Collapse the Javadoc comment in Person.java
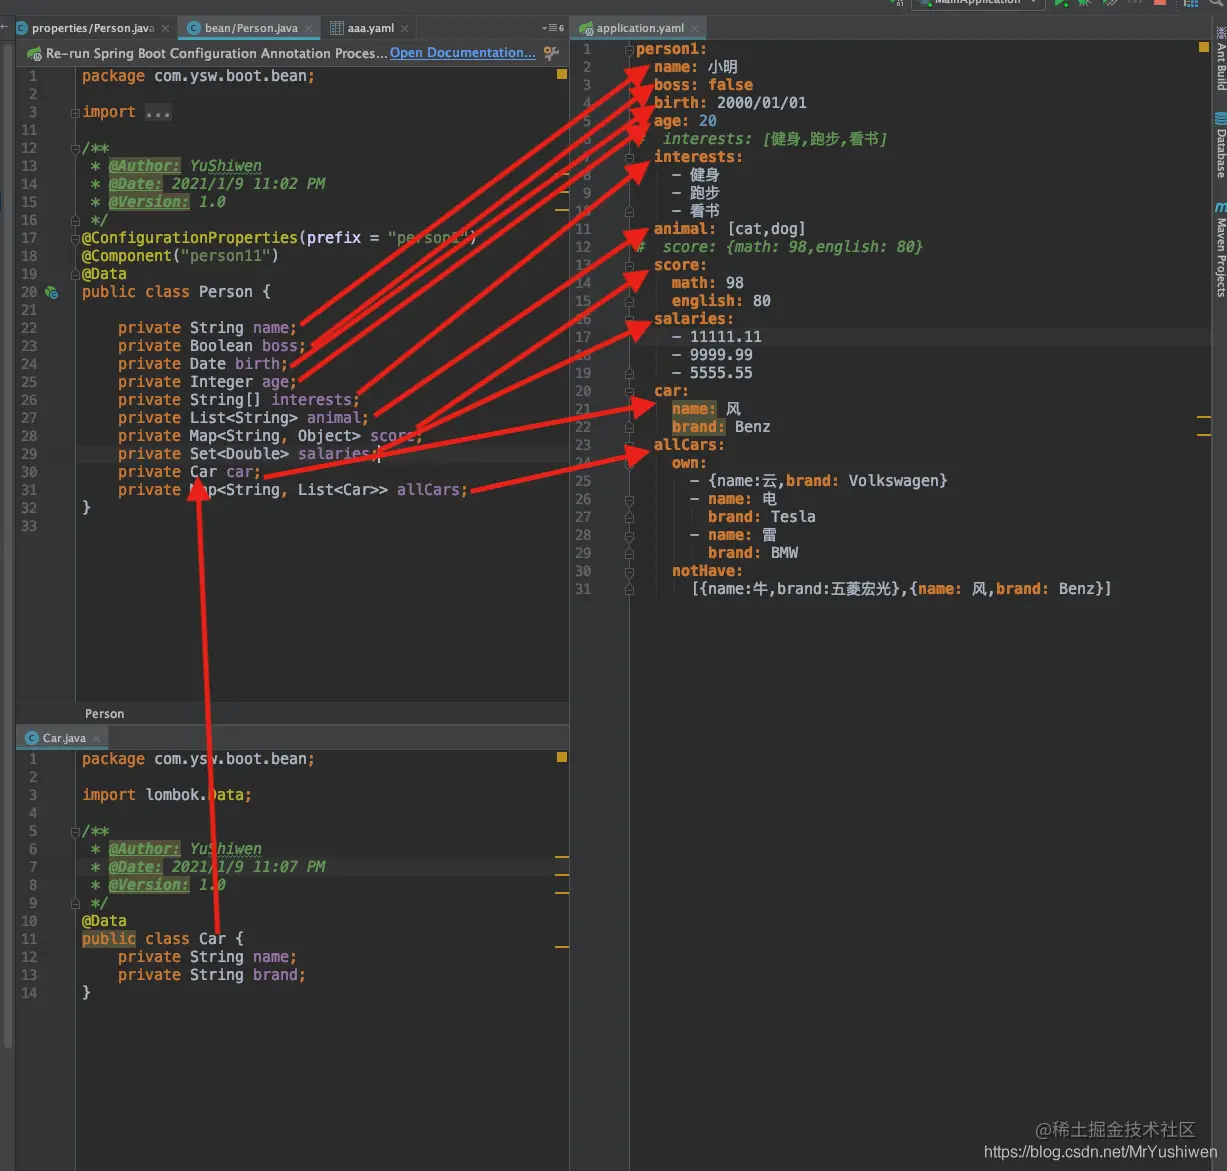This screenshot has width=1227, height=1171. (75, 148)
